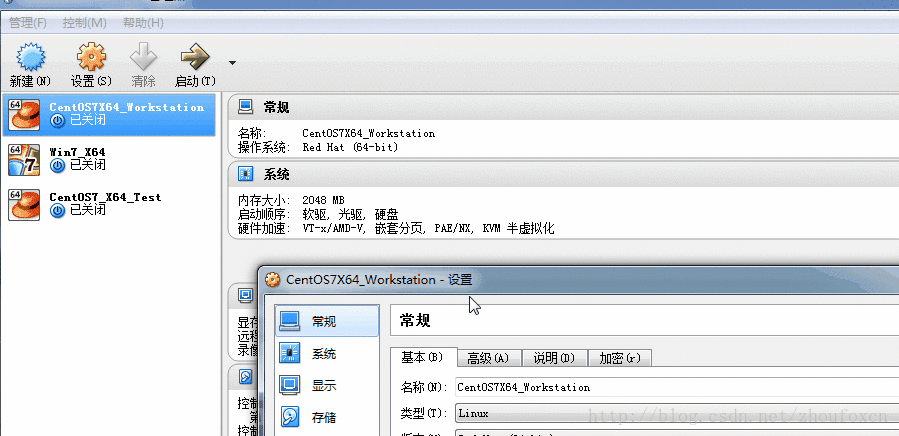899x436 pixels.
Task: Select 存储 category in settings dialog sidebar
Action: point(327,418)
